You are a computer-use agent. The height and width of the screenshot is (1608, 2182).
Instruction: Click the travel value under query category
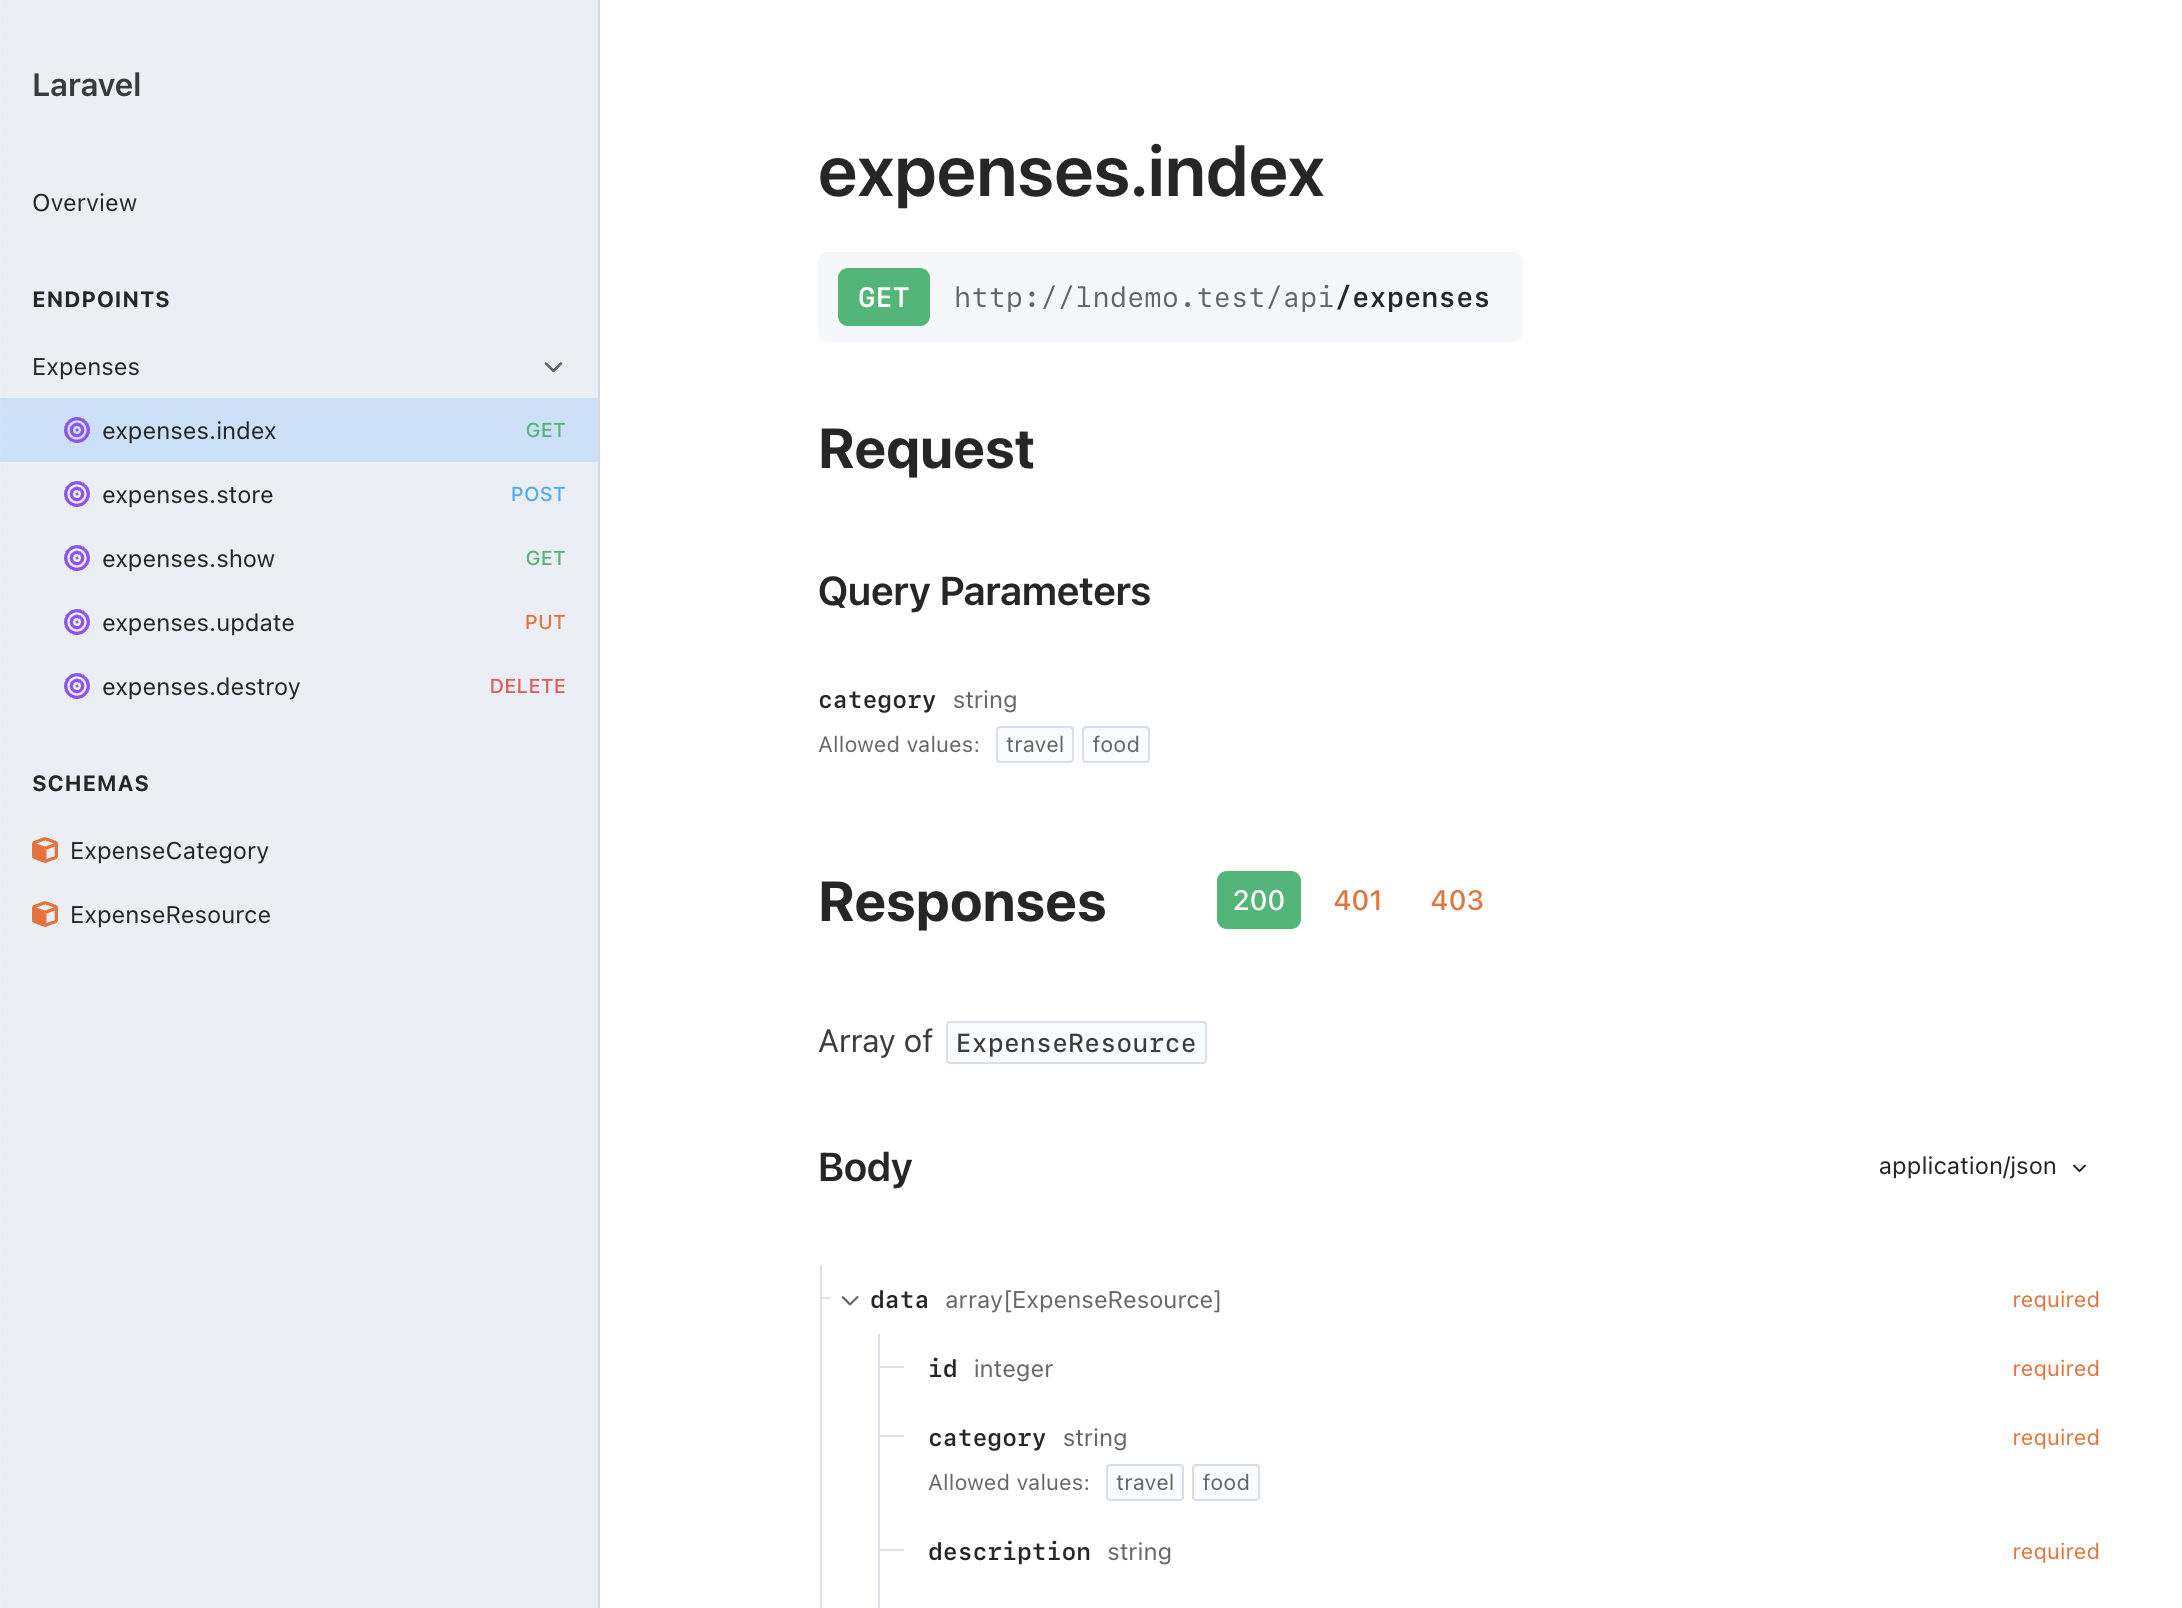[1034, 744]
